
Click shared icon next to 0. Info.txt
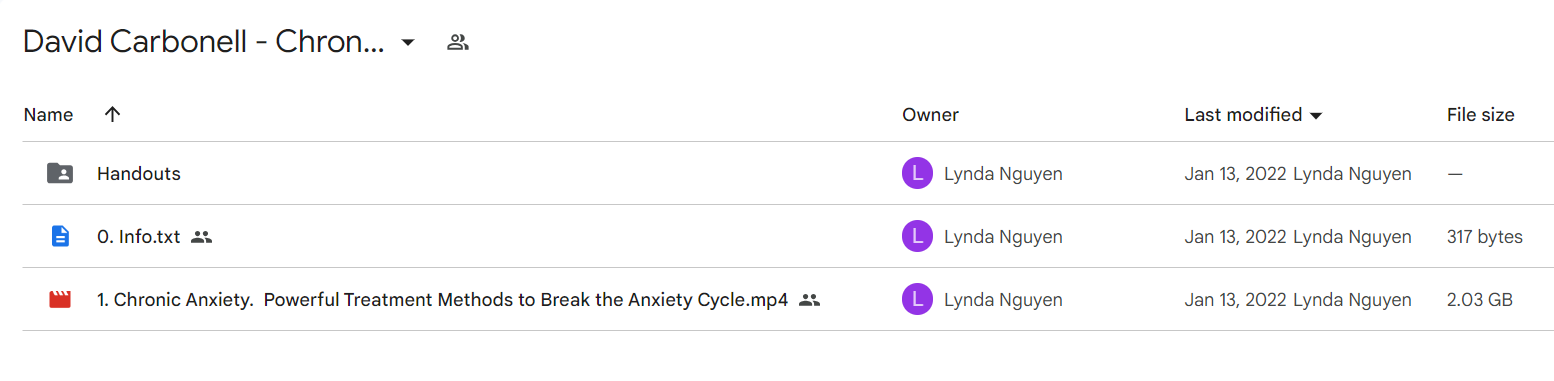click(x=202, y=237)
